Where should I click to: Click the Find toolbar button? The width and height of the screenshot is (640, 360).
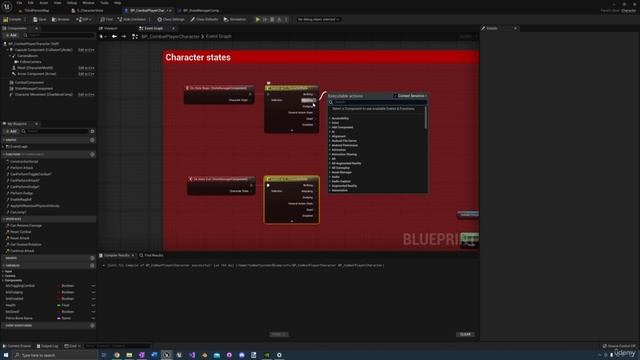(x=107, y=19)
